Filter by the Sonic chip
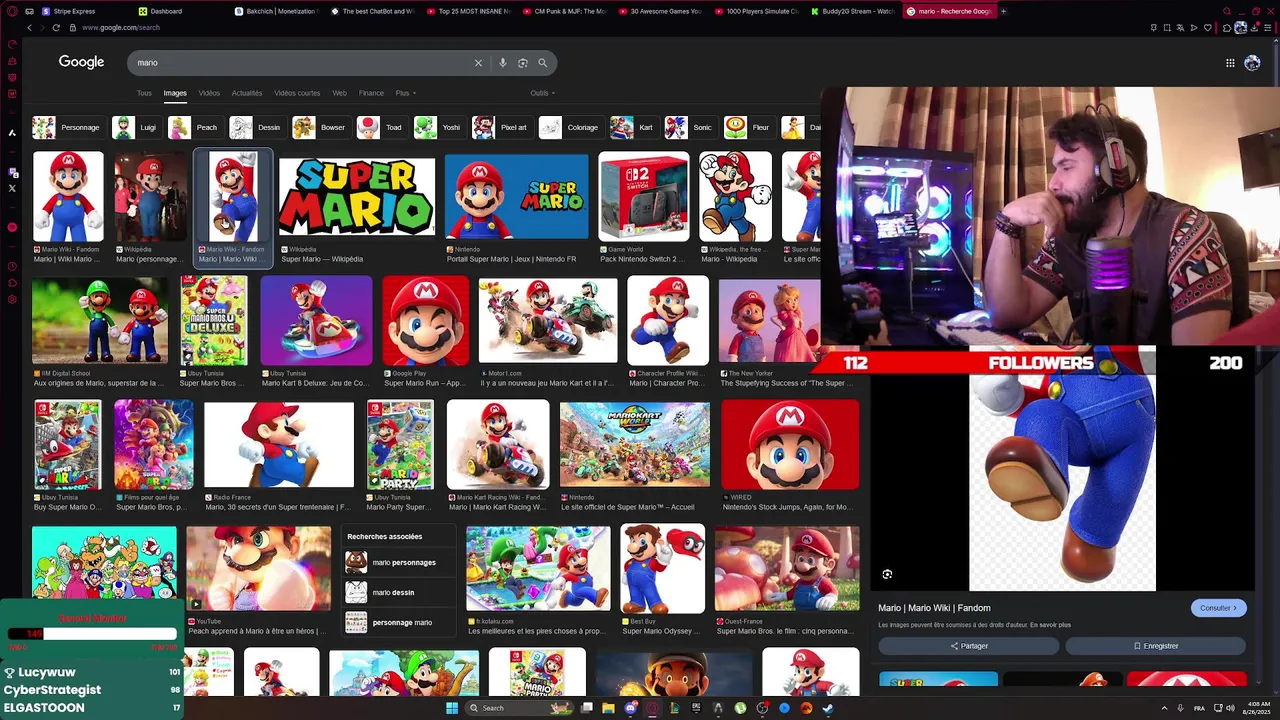Screen dimensions: 1280x720 click(x=690, y=128)
